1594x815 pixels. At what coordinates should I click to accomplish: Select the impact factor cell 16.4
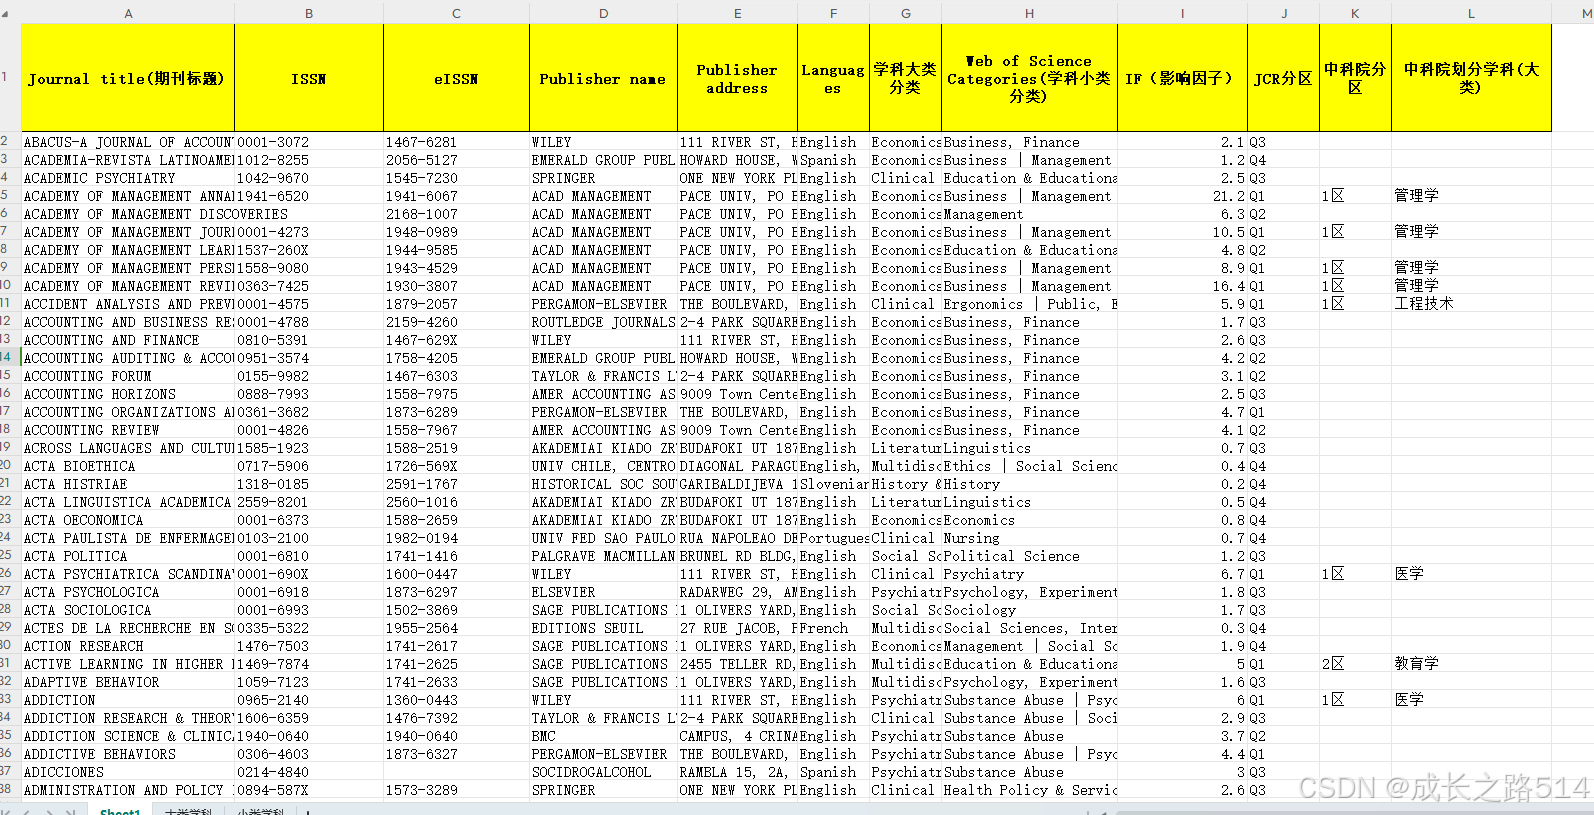coord(1182,286)
